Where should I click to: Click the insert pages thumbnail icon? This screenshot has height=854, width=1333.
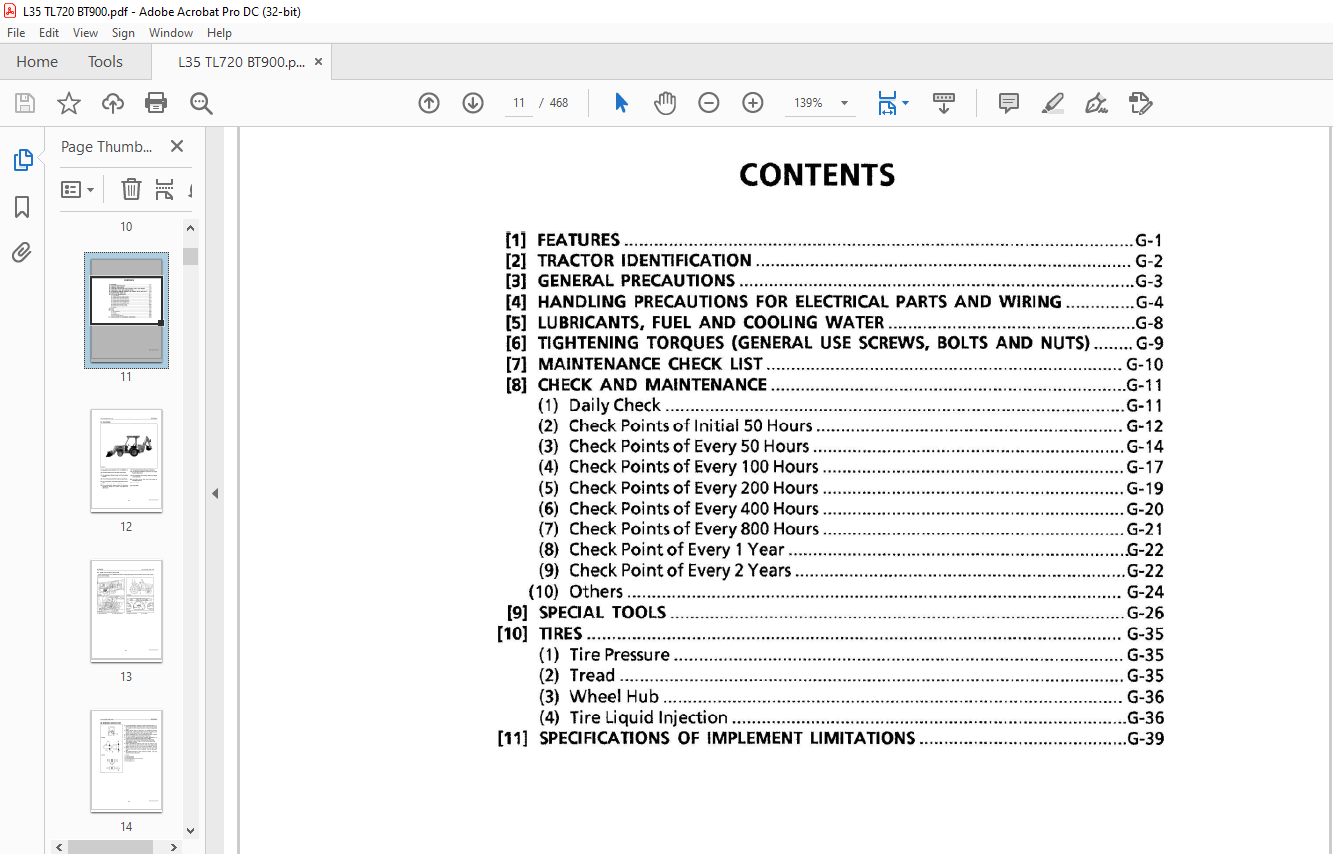pos(165,189)
